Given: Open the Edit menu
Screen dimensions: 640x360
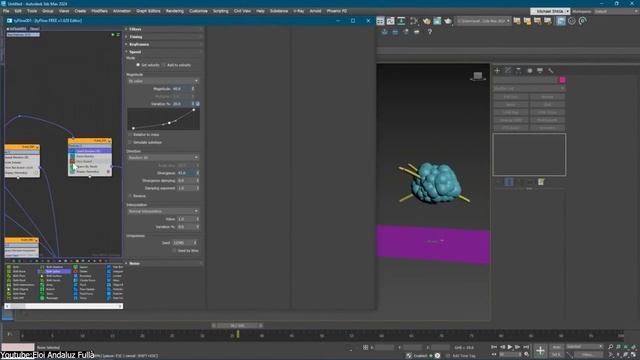Looking at the screenshot, I should point(18,11).
